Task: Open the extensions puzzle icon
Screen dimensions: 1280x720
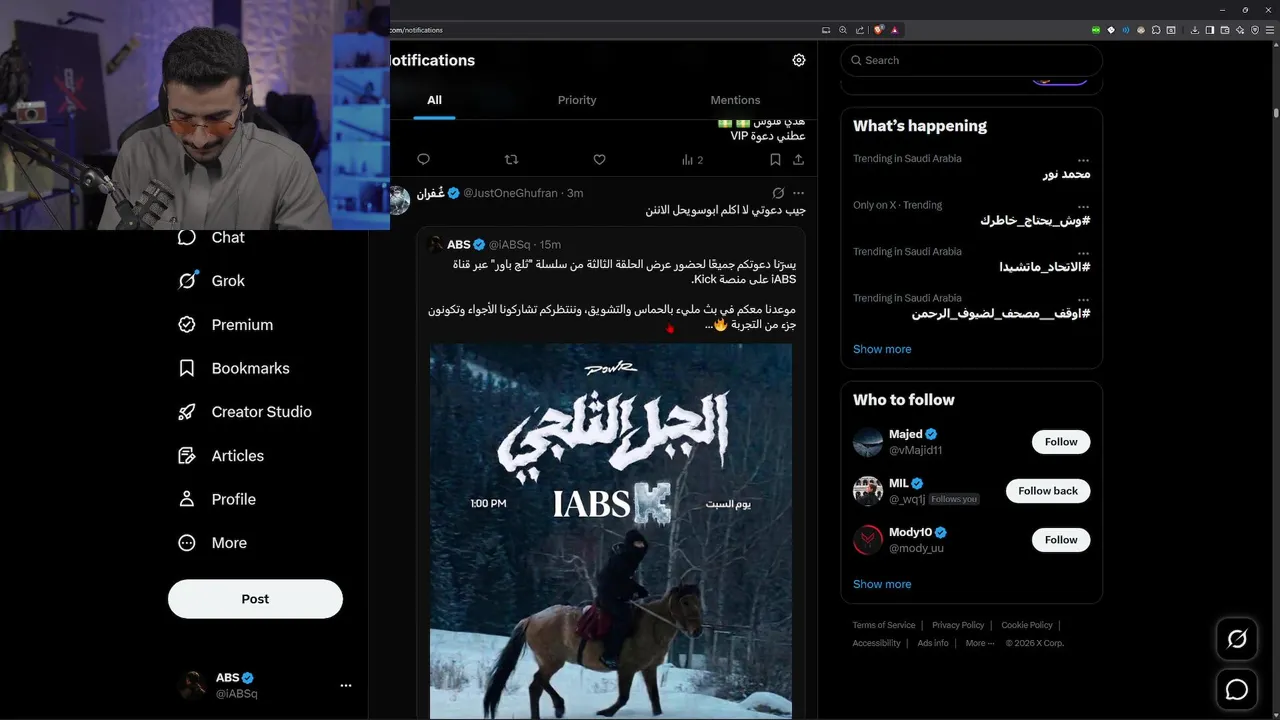Action: (1155, 30)
